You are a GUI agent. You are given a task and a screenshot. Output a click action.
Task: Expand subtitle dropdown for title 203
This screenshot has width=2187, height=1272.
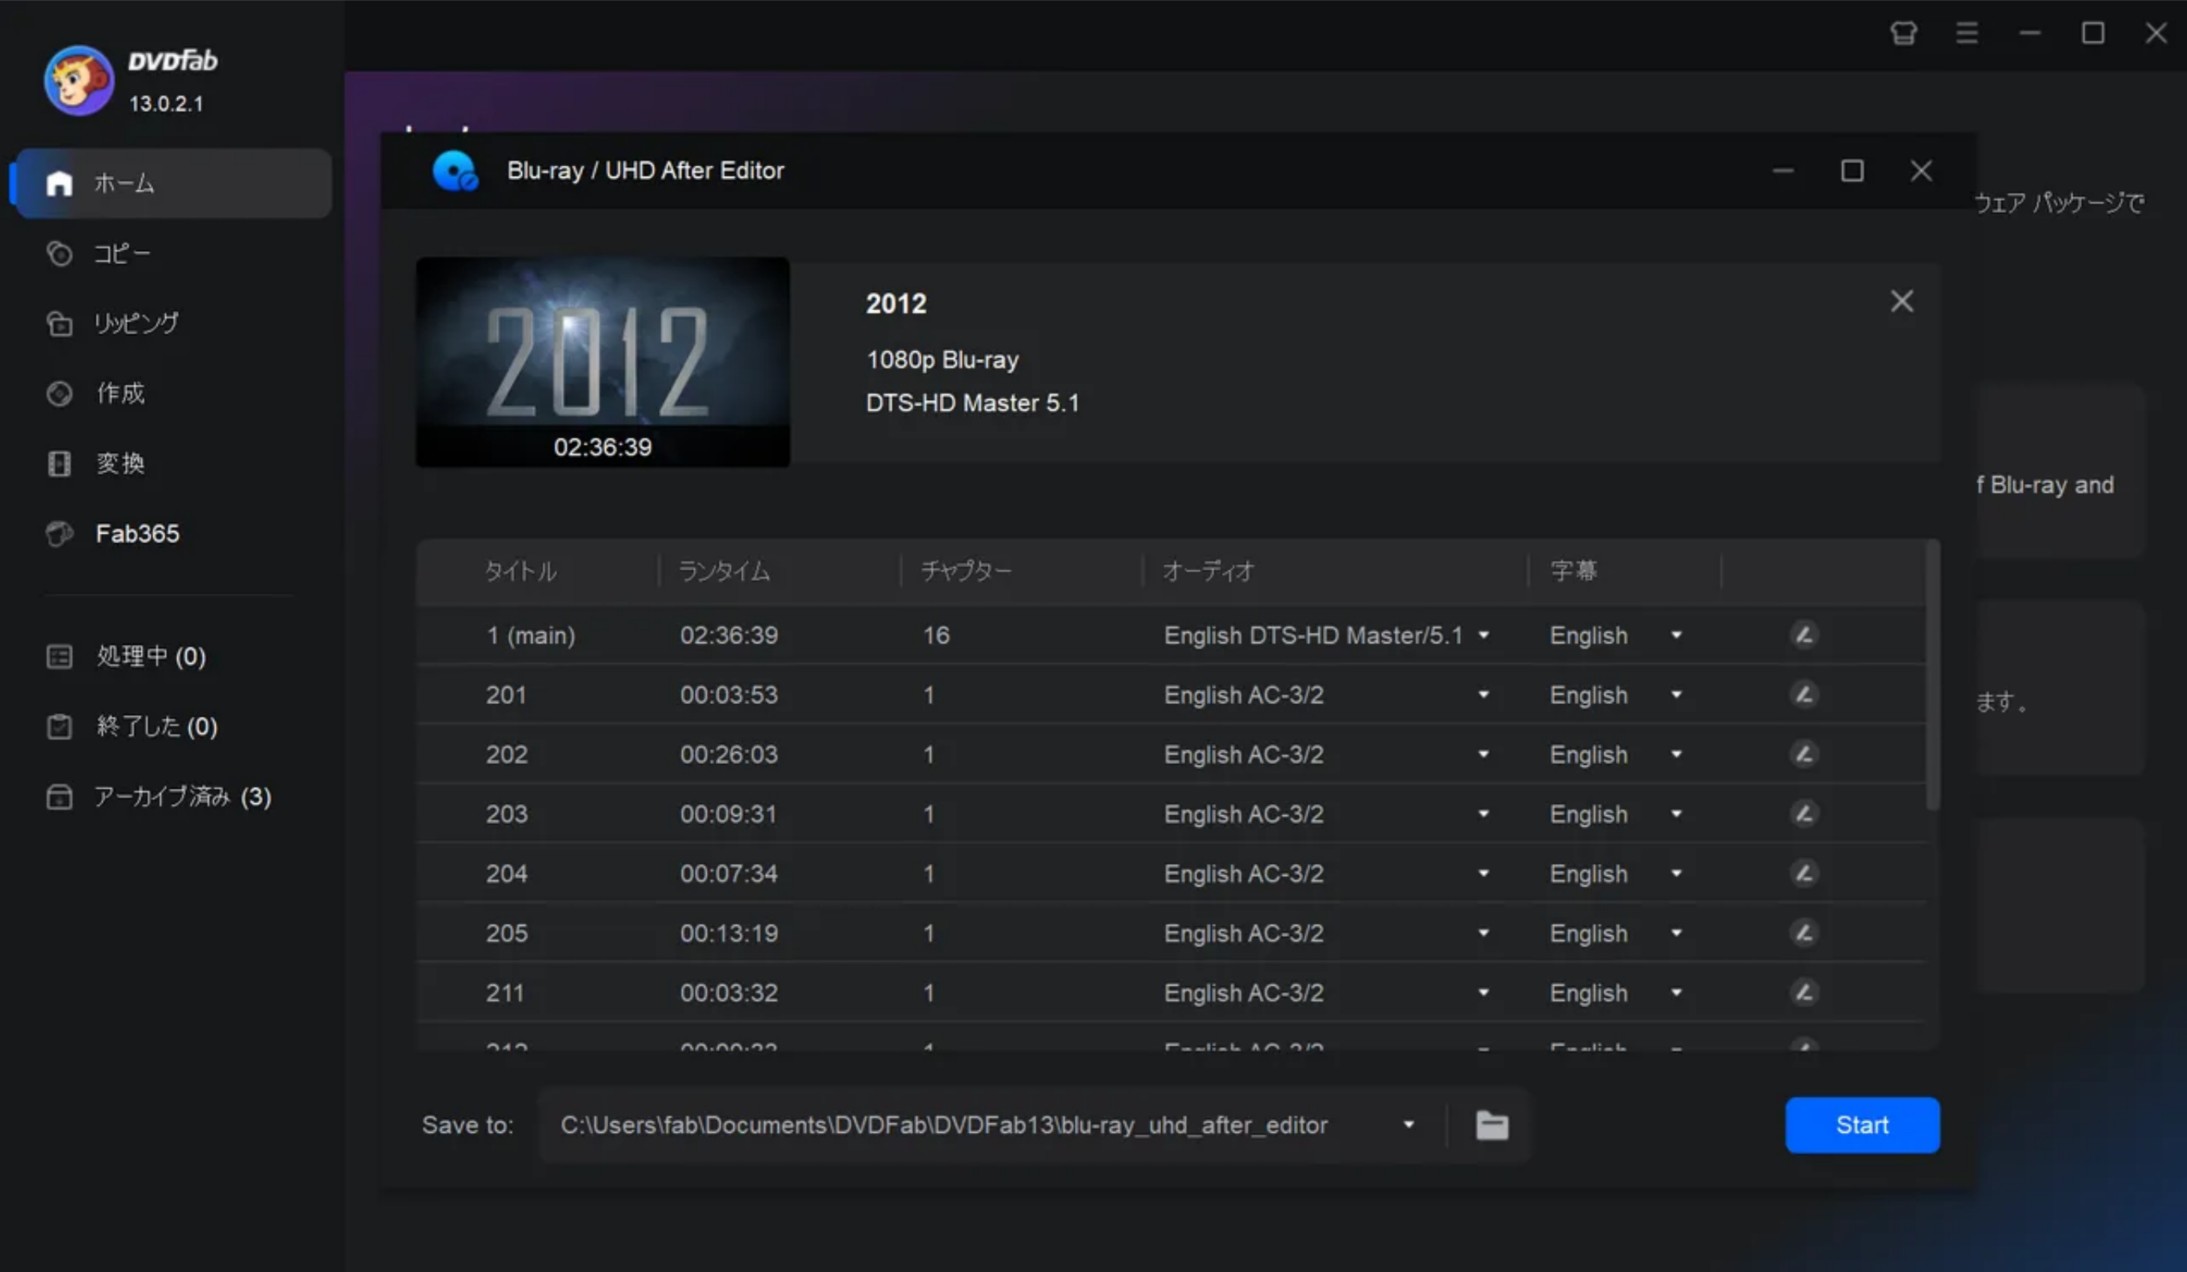click(x=1677, y=813)
